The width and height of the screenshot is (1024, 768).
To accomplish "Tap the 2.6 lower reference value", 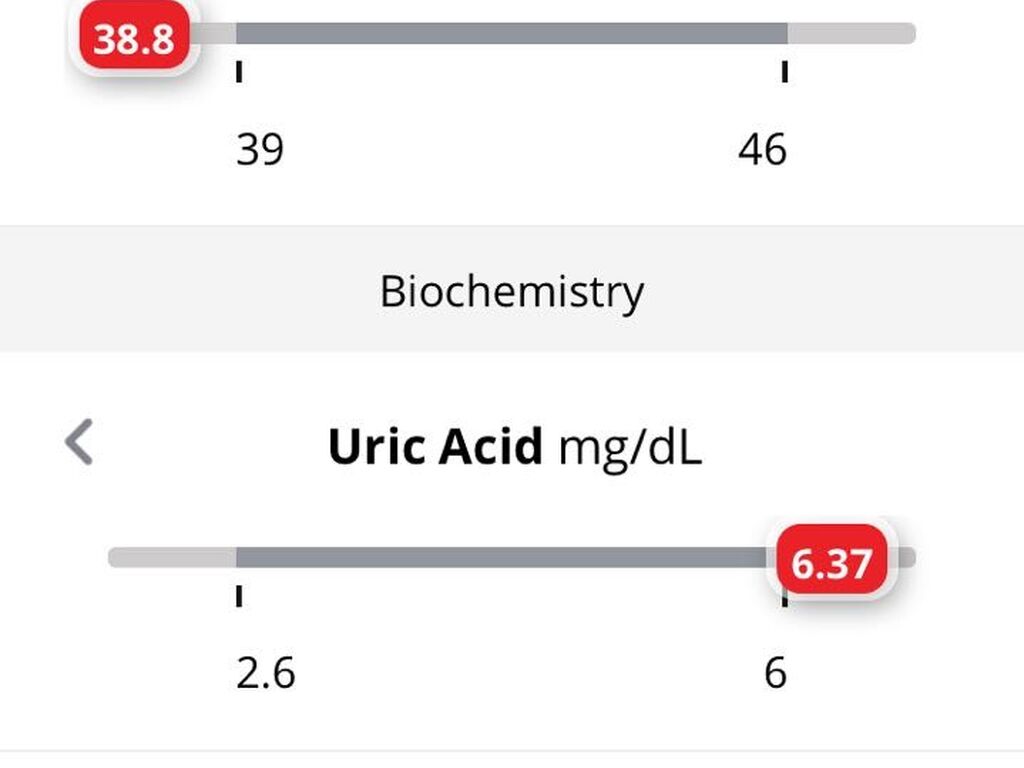I will pos(266,673).
